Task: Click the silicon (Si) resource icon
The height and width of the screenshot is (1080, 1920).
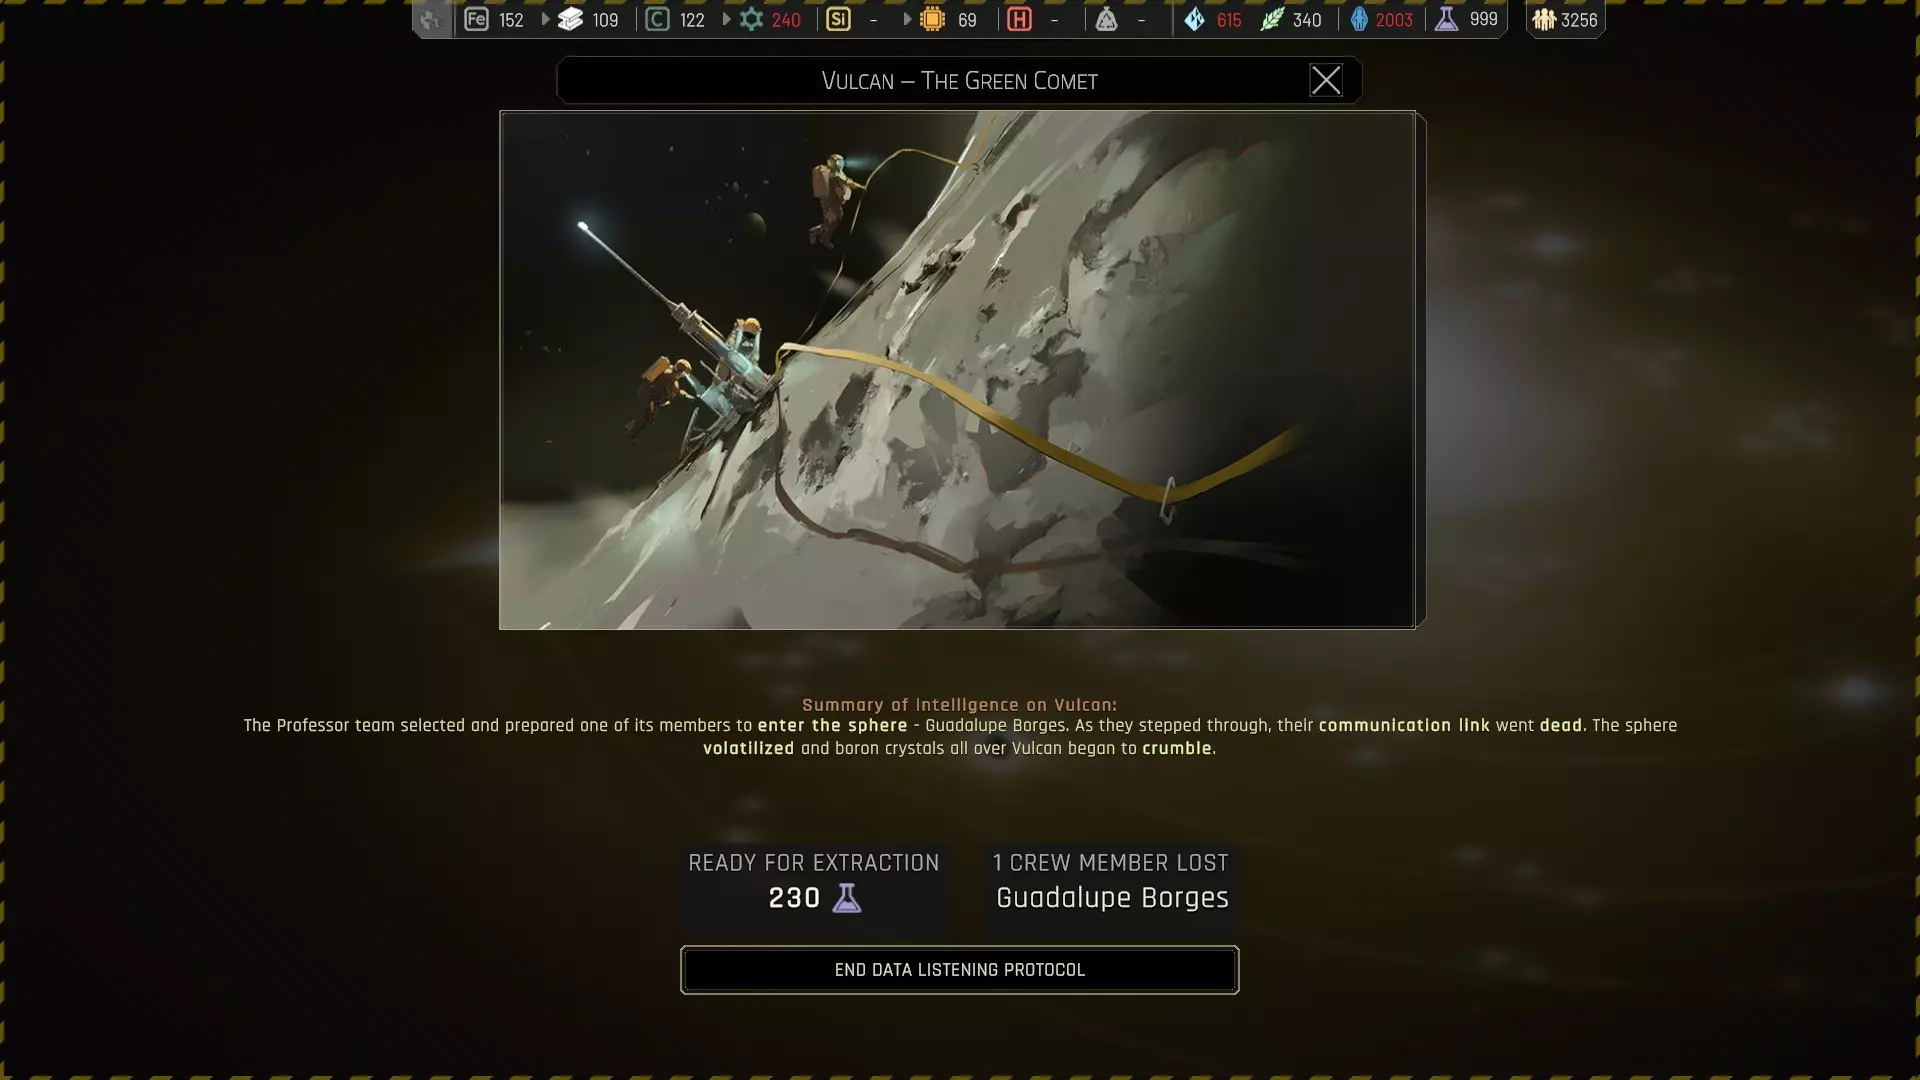Action: point(838,19)
